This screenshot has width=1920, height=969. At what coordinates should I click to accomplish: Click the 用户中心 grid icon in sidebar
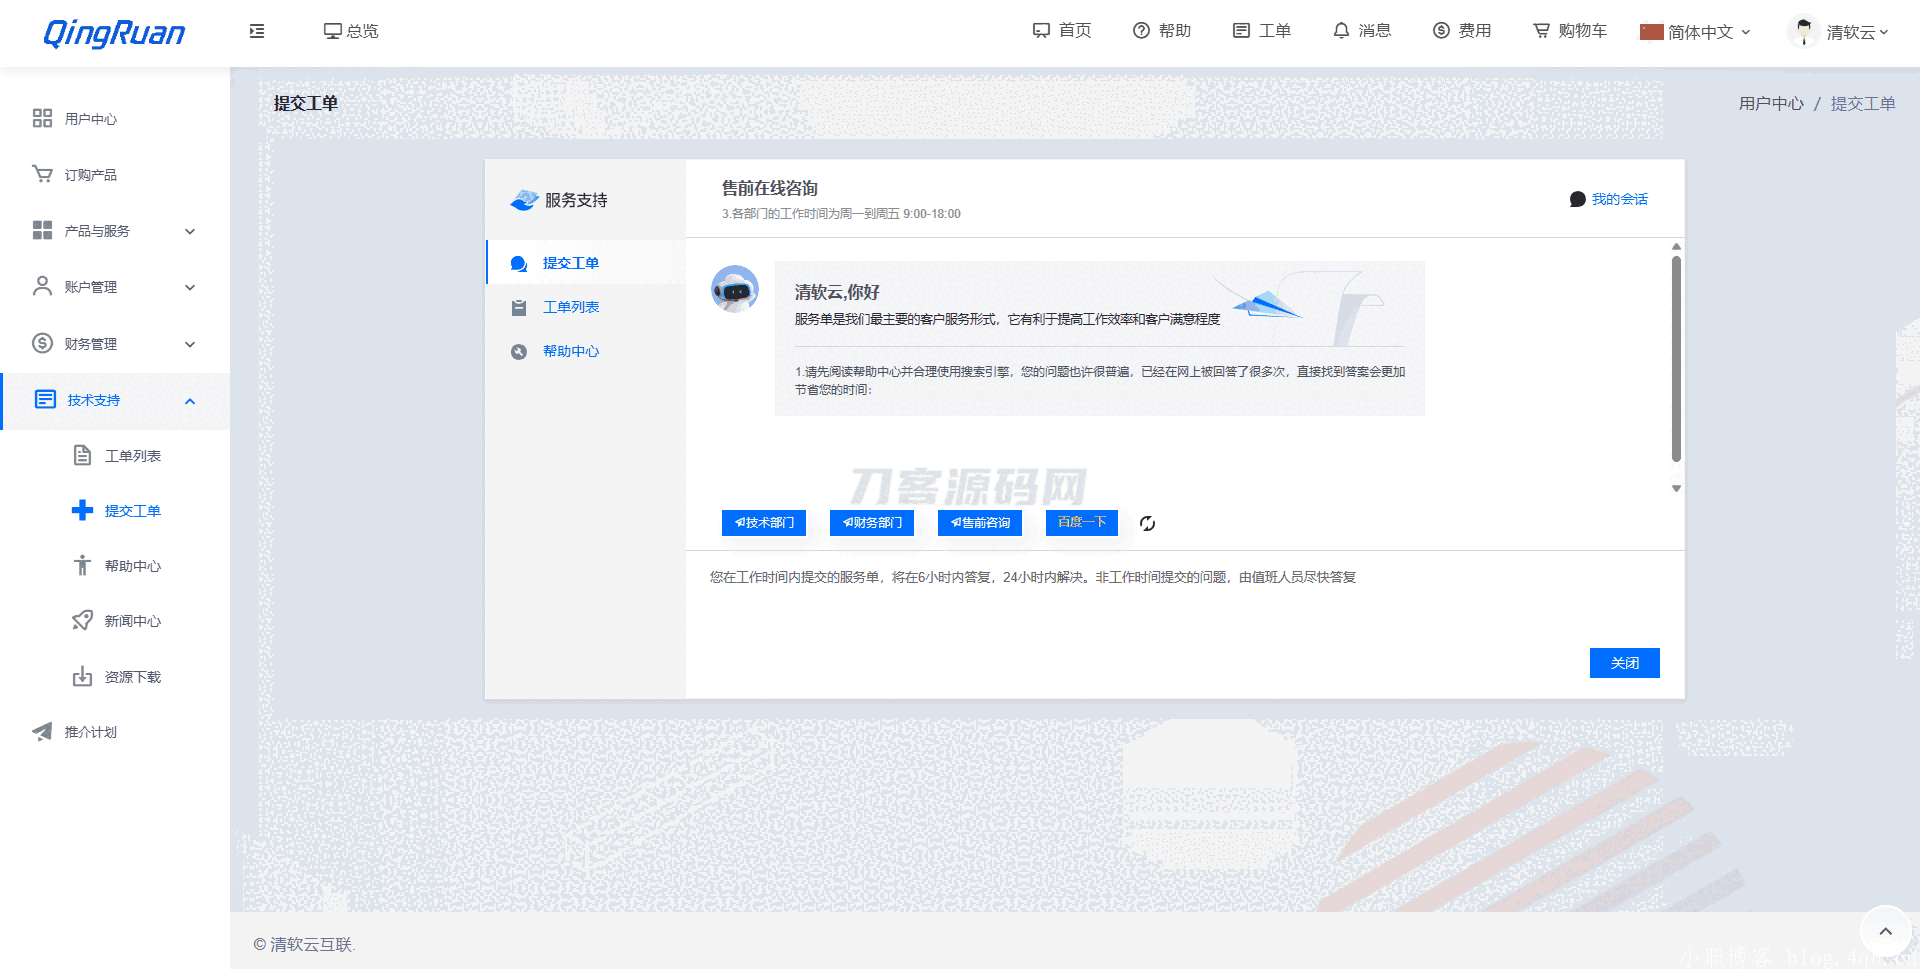click(x=42, y=118)
